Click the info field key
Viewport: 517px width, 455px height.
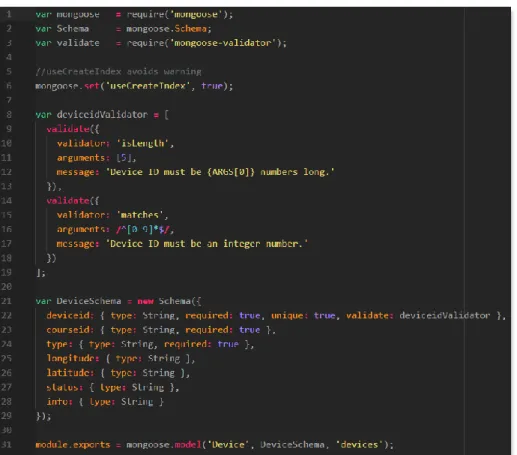coord(57,402)
